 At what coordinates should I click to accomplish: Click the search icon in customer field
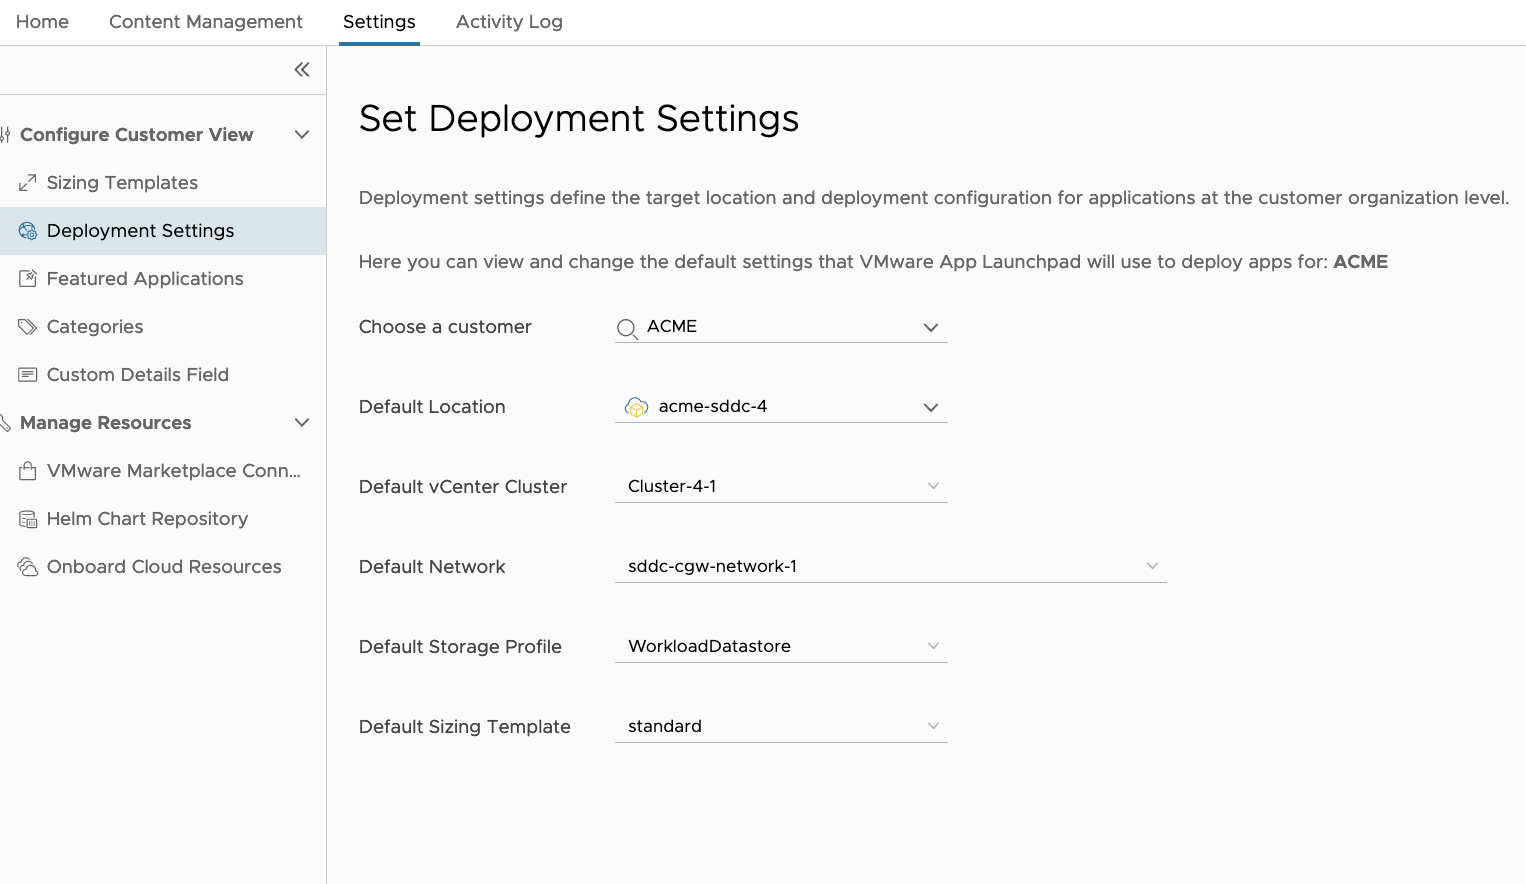627,328
